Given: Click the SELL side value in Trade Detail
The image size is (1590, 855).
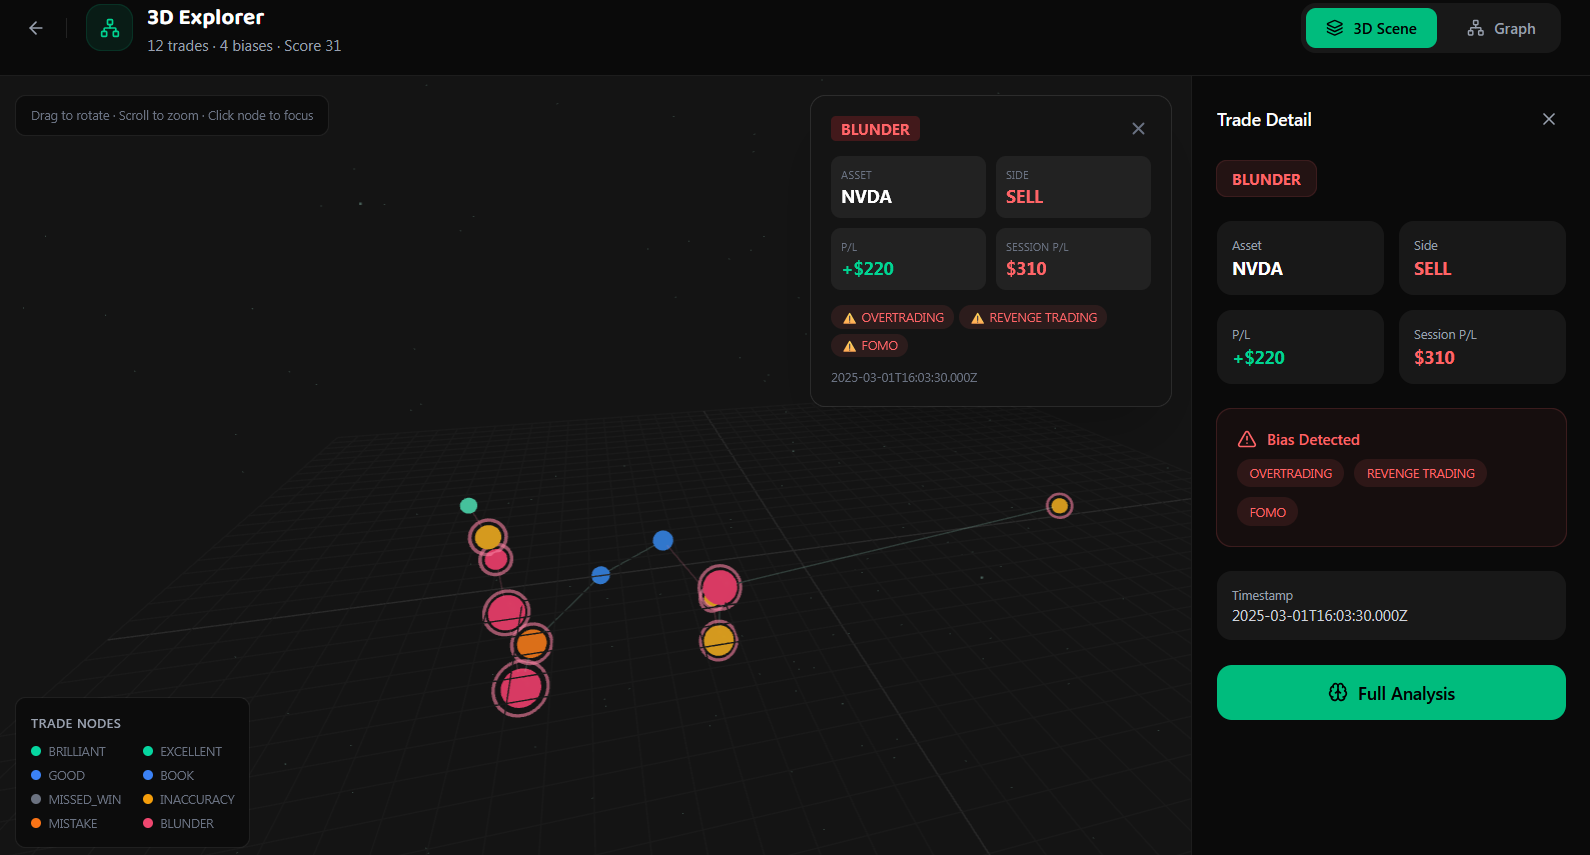Looking at the screenshot, I should click(x=1432, y=269).
